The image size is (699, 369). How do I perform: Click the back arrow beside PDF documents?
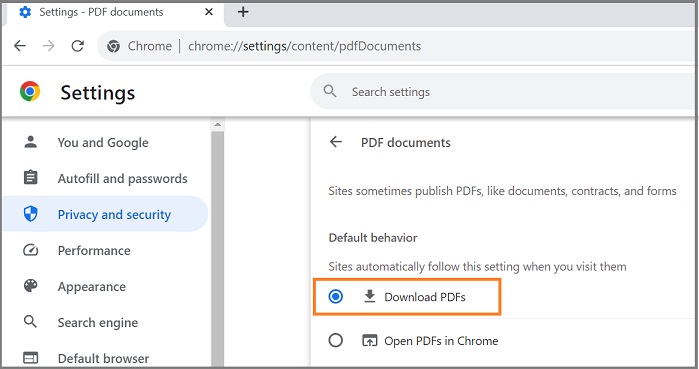pos(336,142)
